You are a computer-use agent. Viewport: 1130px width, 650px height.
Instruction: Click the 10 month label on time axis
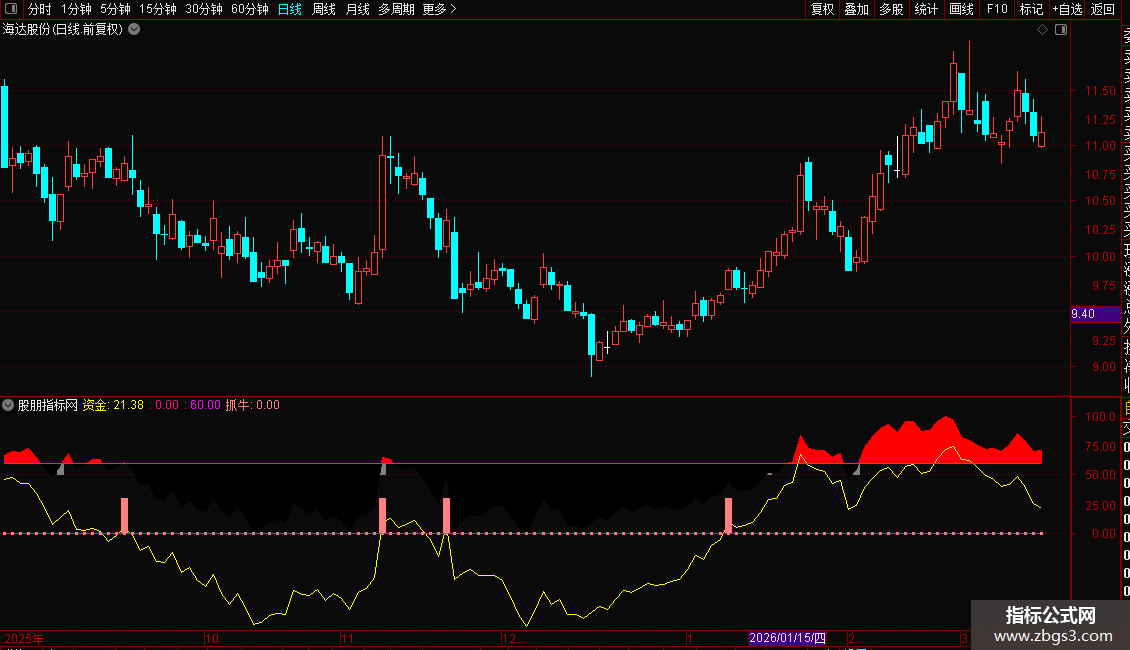coord(212,638)
